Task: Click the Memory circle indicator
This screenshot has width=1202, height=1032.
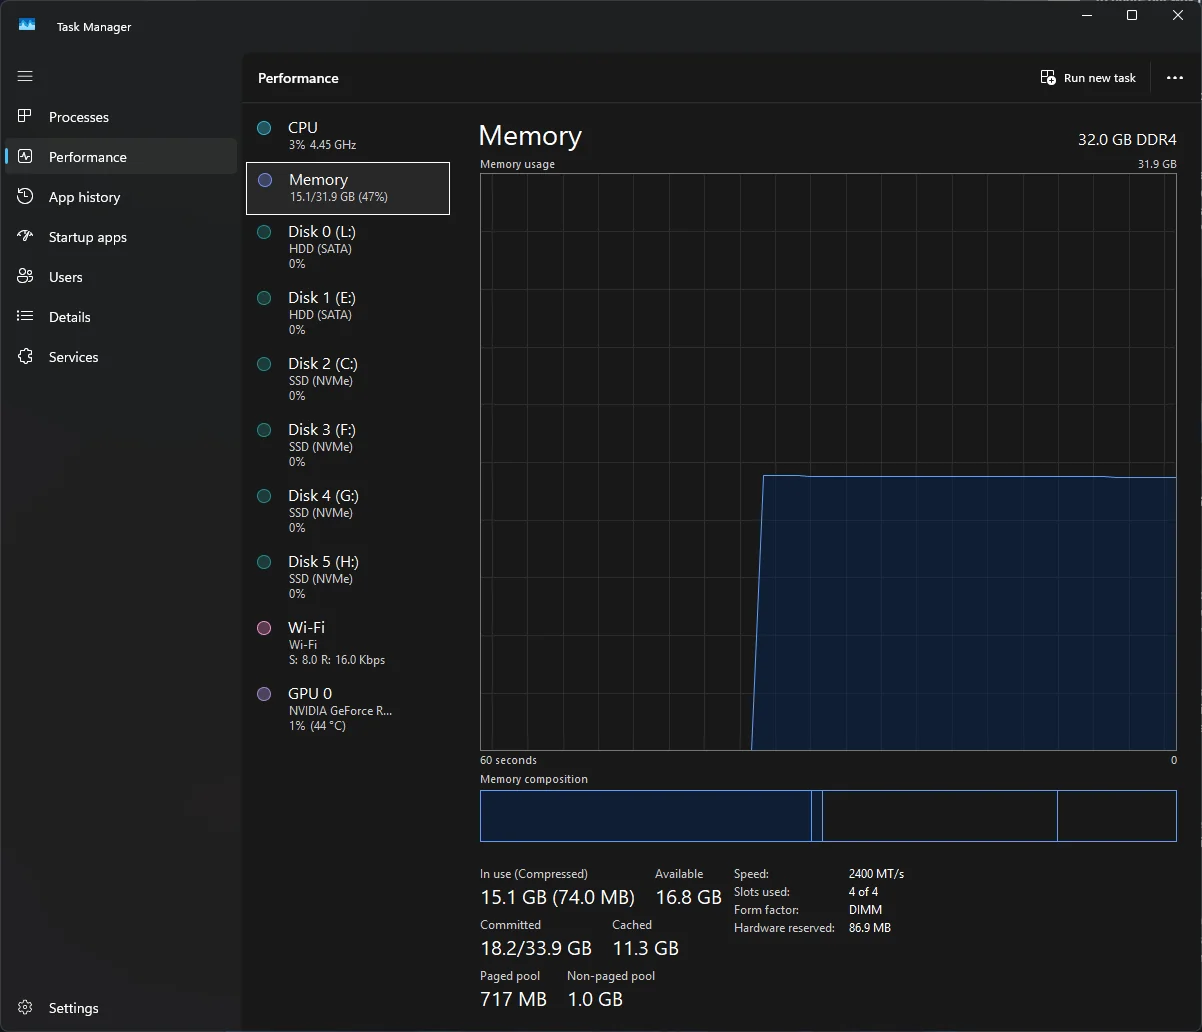Action: tap(265, 180)
